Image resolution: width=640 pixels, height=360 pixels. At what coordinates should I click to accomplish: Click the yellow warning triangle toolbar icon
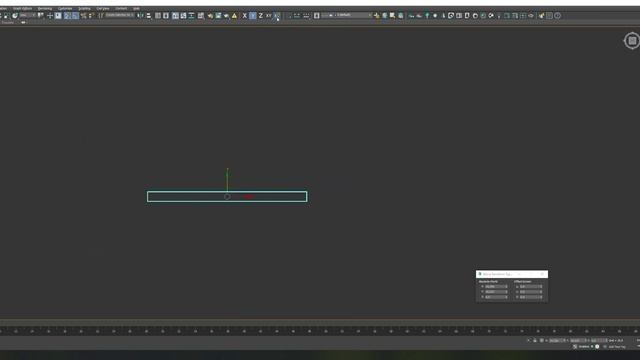point(234,16)
